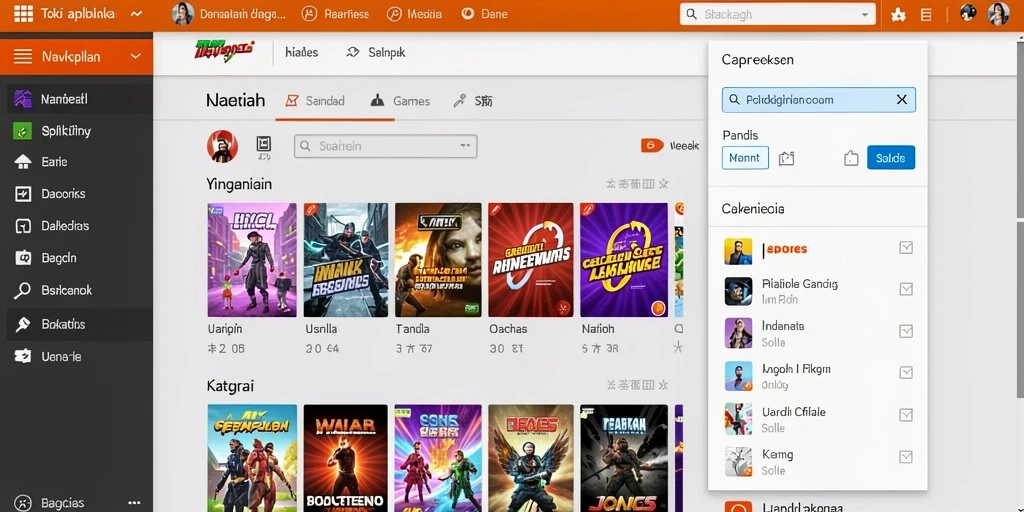Click the Bagcln sidebar icon

pyautogui.click(x=22, y=258)
